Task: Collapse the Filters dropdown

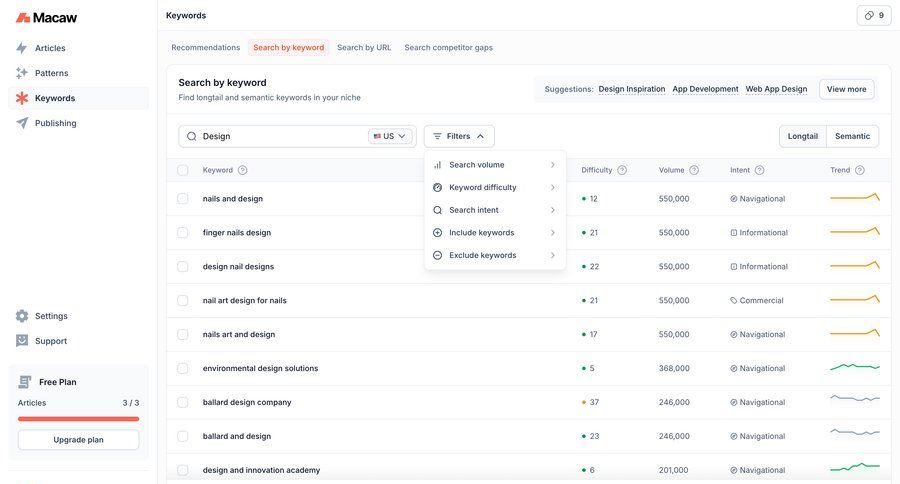Action: (459, 136)
